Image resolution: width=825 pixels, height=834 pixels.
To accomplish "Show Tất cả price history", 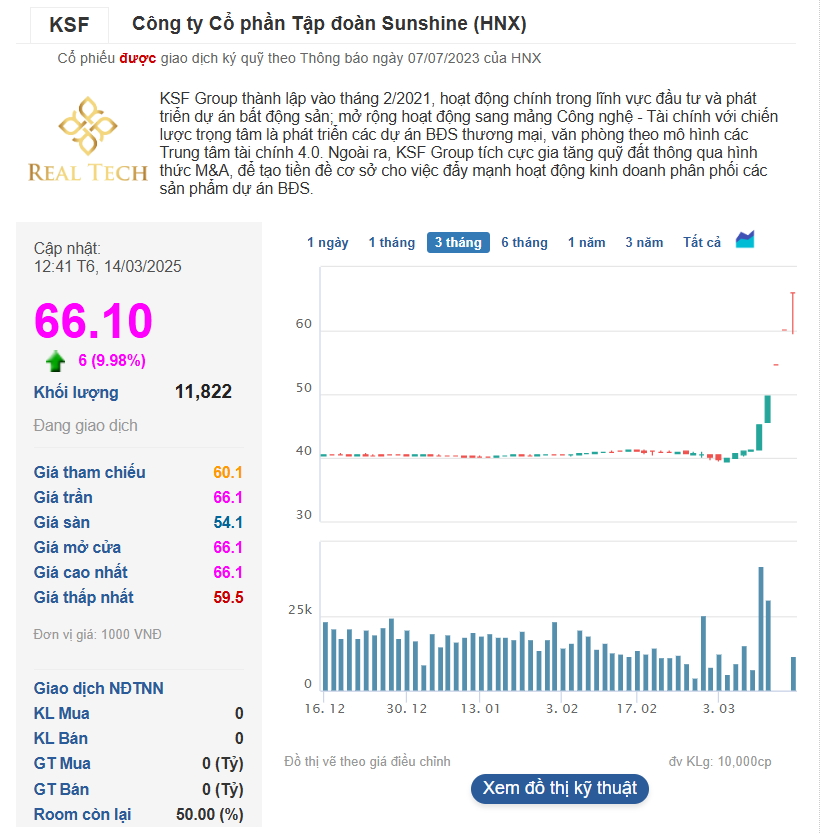I will 702,243.
